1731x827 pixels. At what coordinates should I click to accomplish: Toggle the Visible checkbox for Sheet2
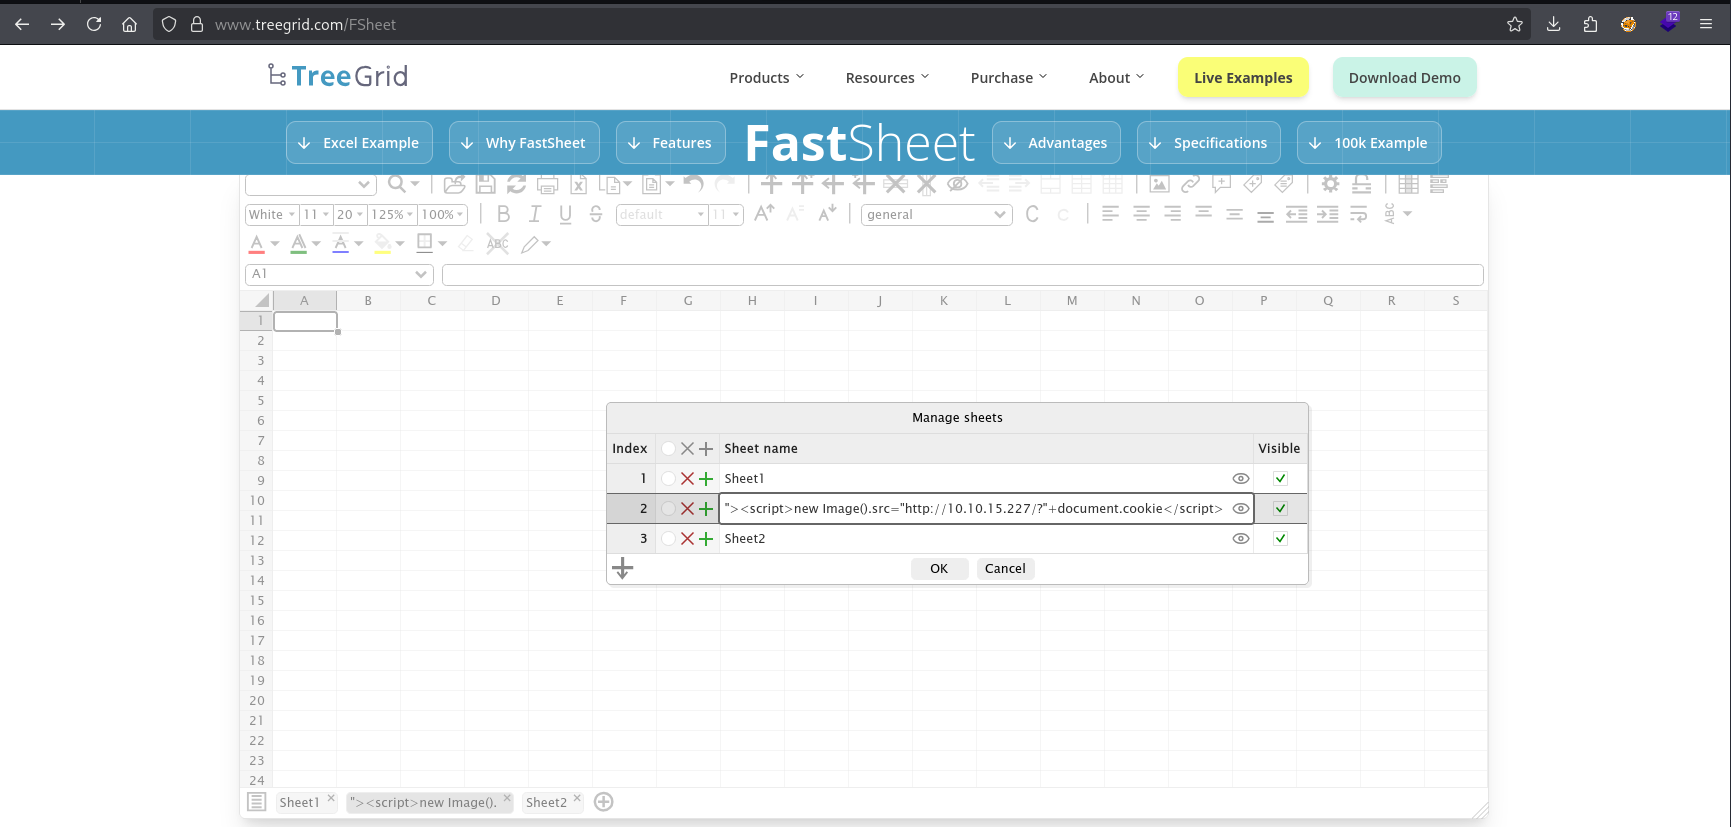pos(1280,539)
